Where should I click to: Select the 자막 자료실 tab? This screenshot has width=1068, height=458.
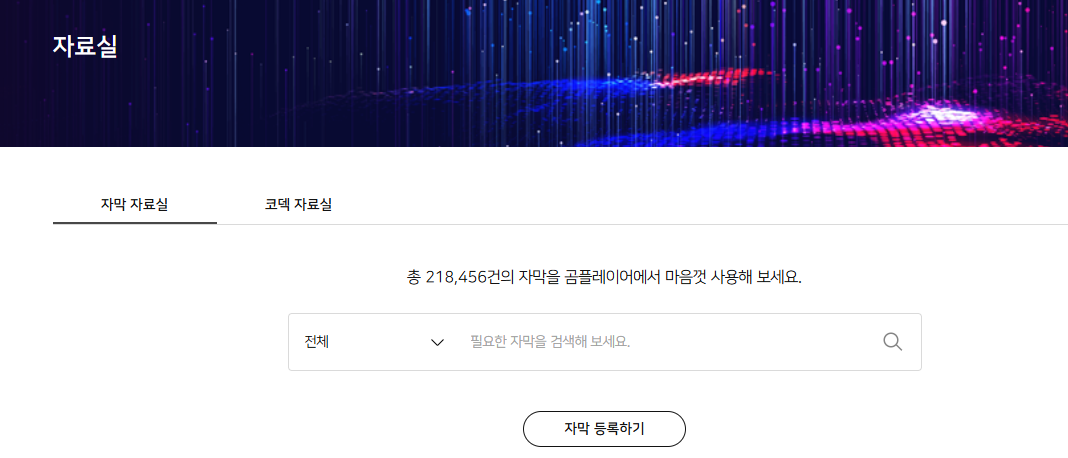135,204
